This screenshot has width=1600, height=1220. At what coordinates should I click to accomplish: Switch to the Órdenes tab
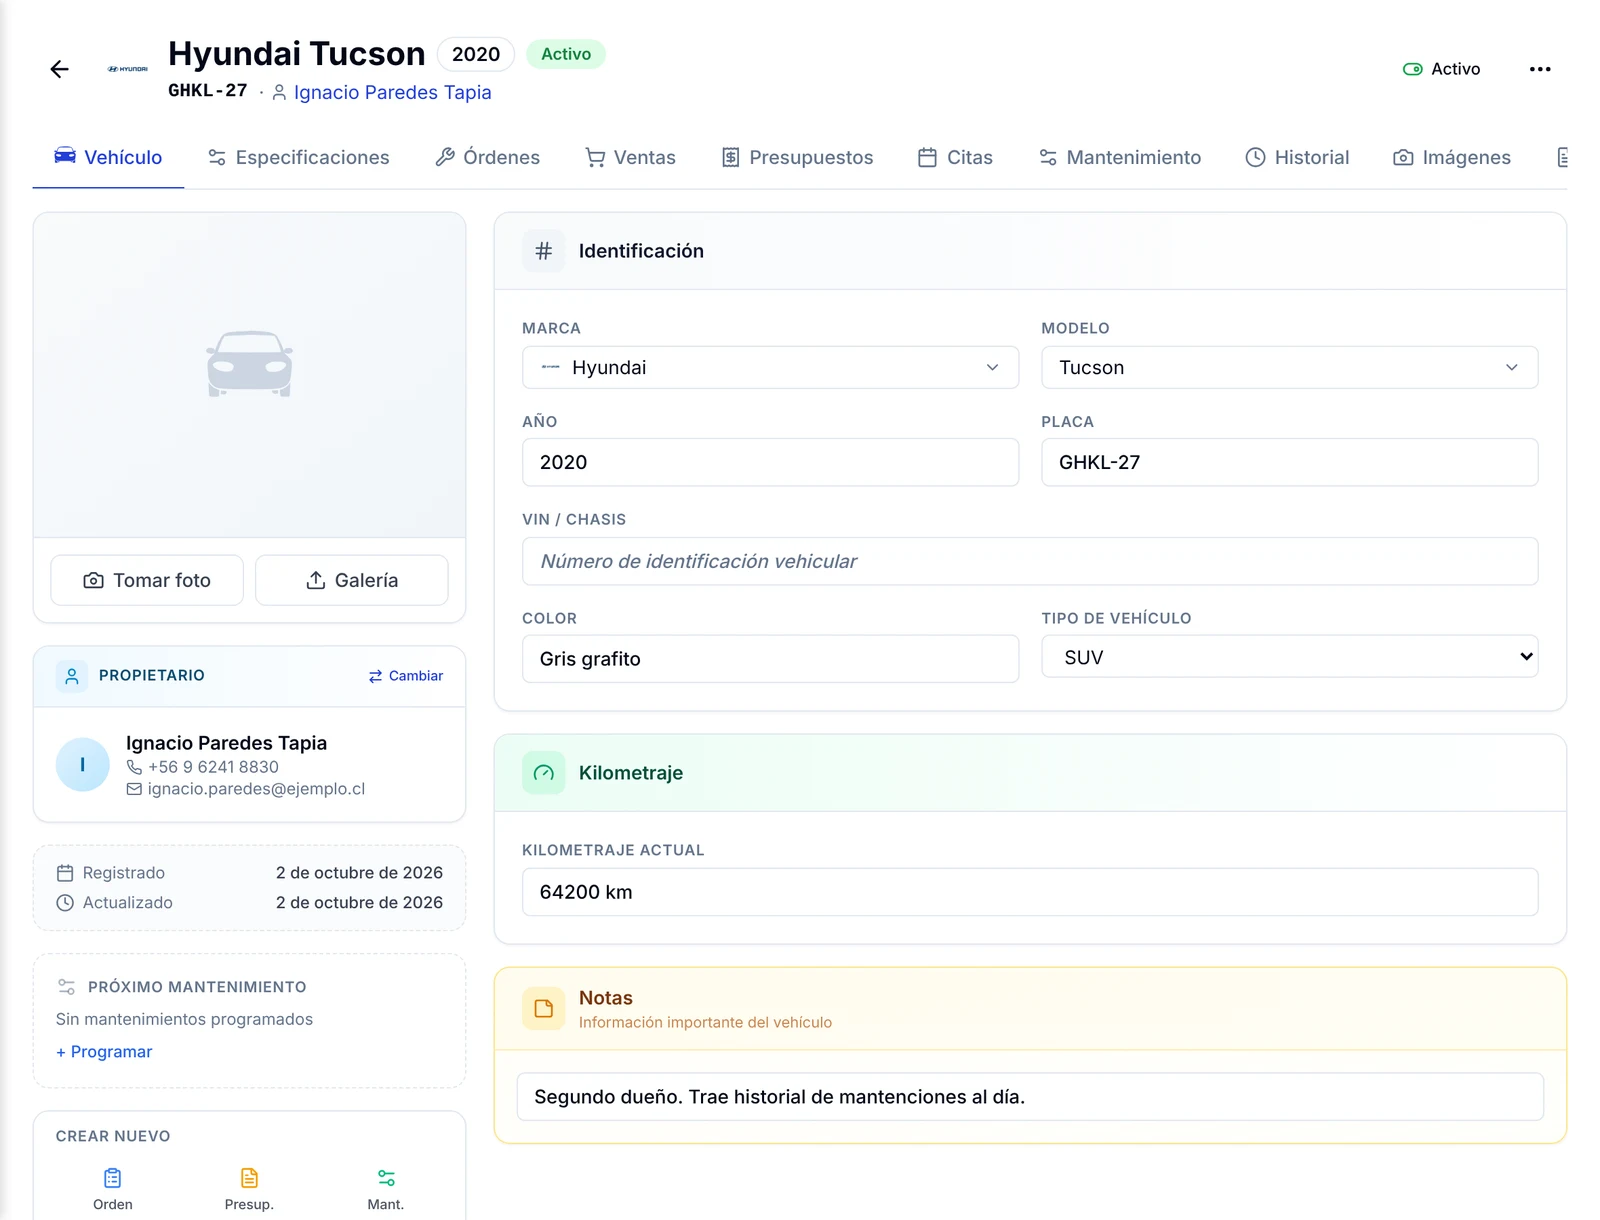488,157
